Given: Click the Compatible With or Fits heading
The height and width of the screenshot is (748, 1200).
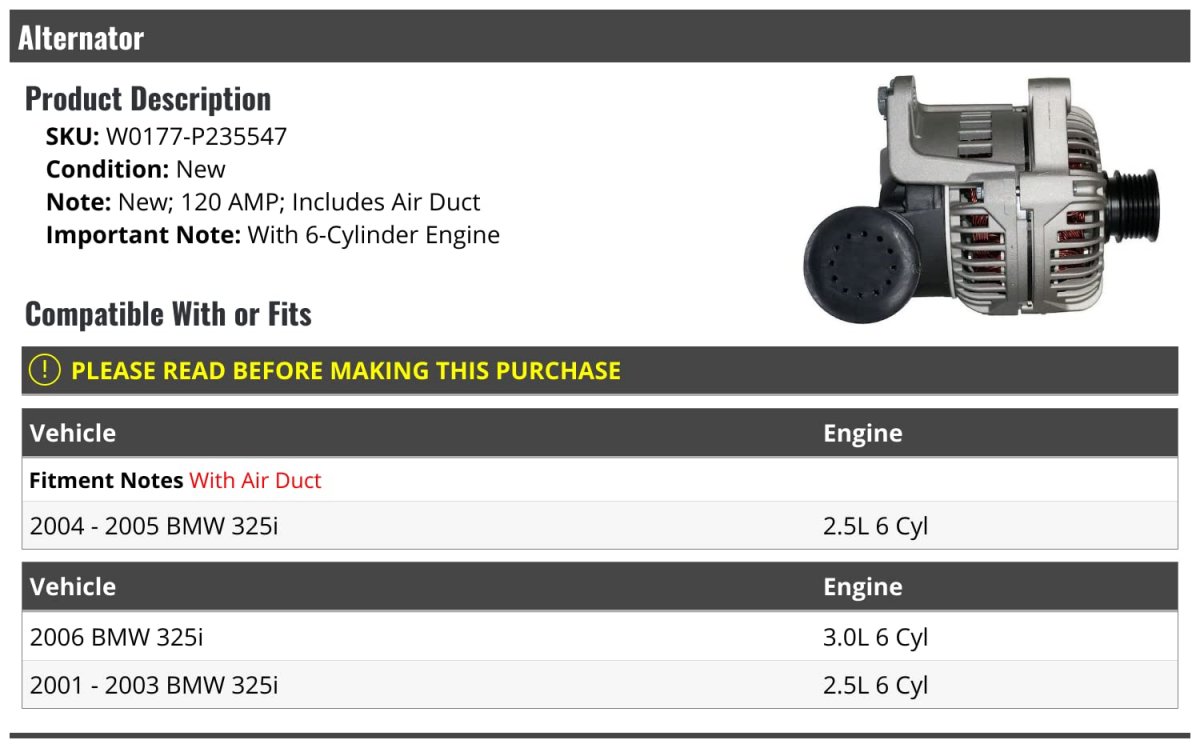Looking at the screenshot, I should (168, 314).
